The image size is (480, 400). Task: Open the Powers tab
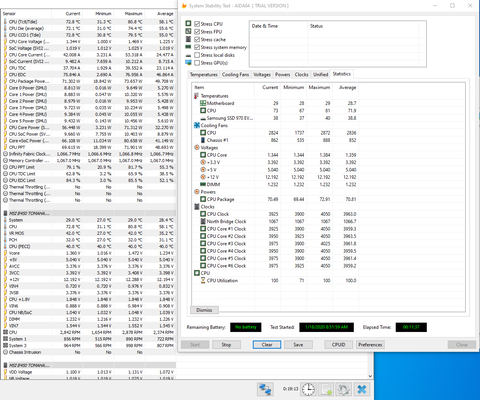click(x=283, y=75)
